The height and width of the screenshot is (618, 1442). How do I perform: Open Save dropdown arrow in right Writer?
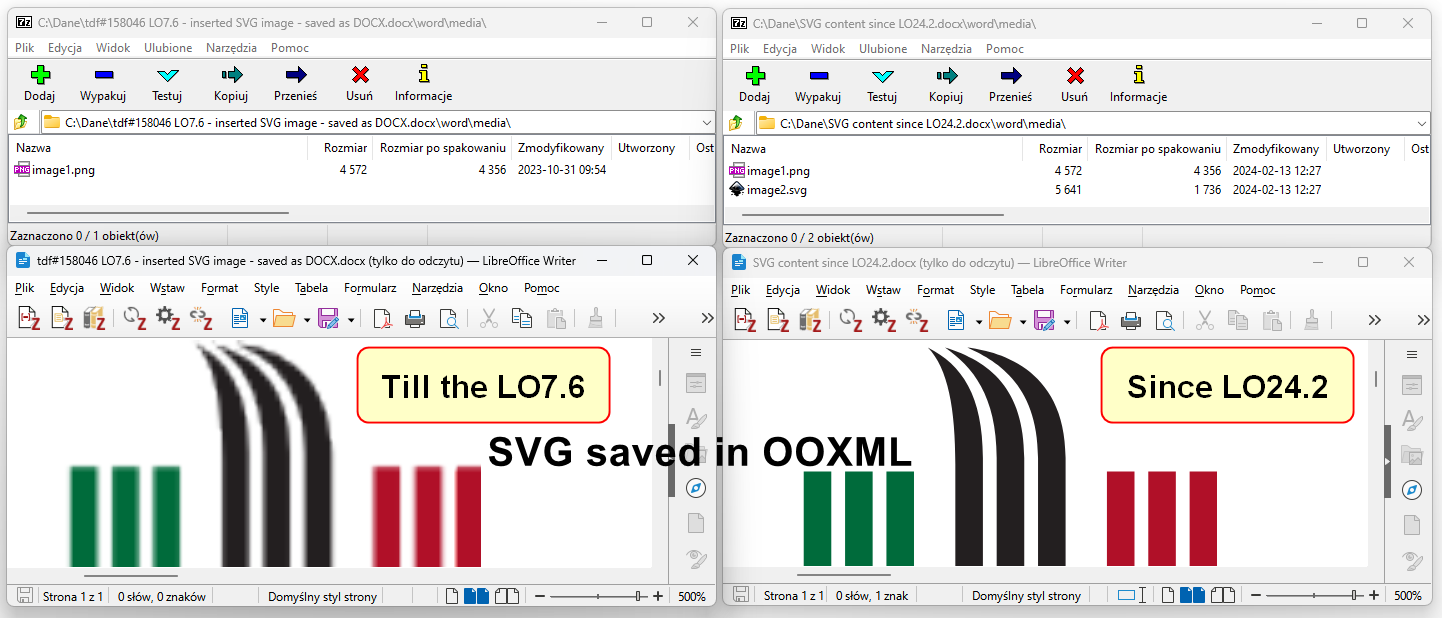click(x=1067, y=321)
